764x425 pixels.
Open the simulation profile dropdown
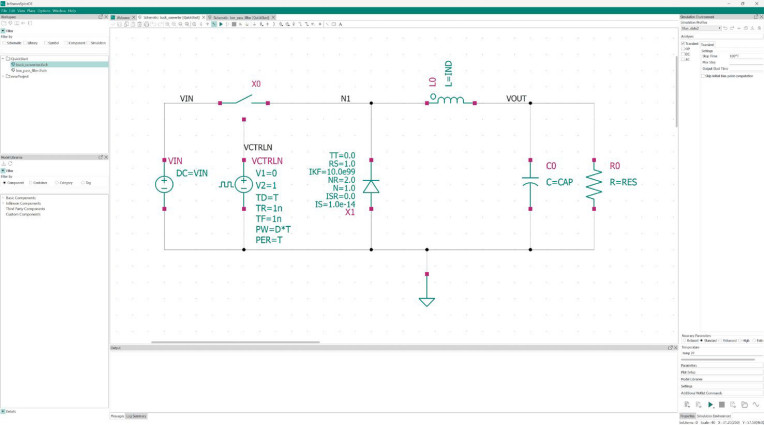(701, 28)
